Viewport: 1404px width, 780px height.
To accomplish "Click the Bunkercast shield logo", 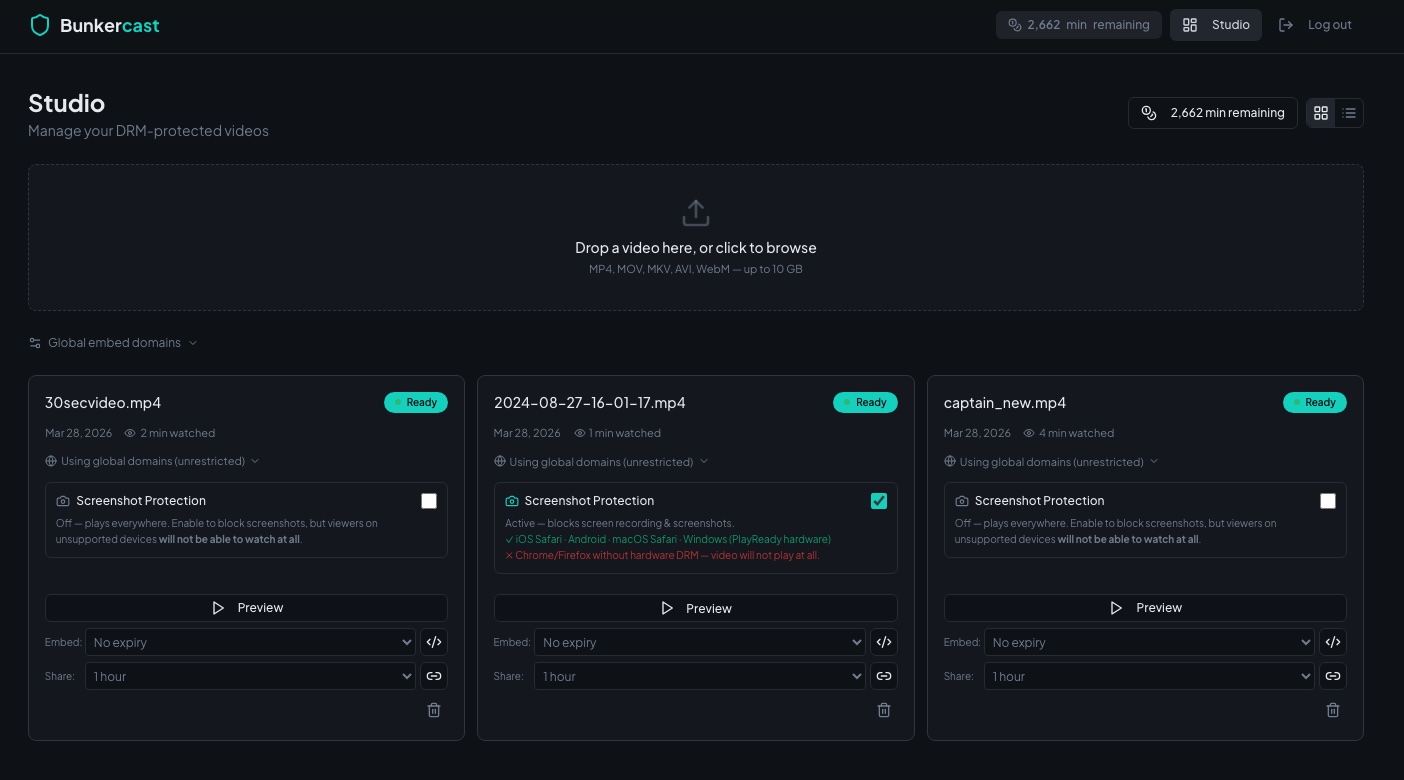I will click(x=40, y=25).
